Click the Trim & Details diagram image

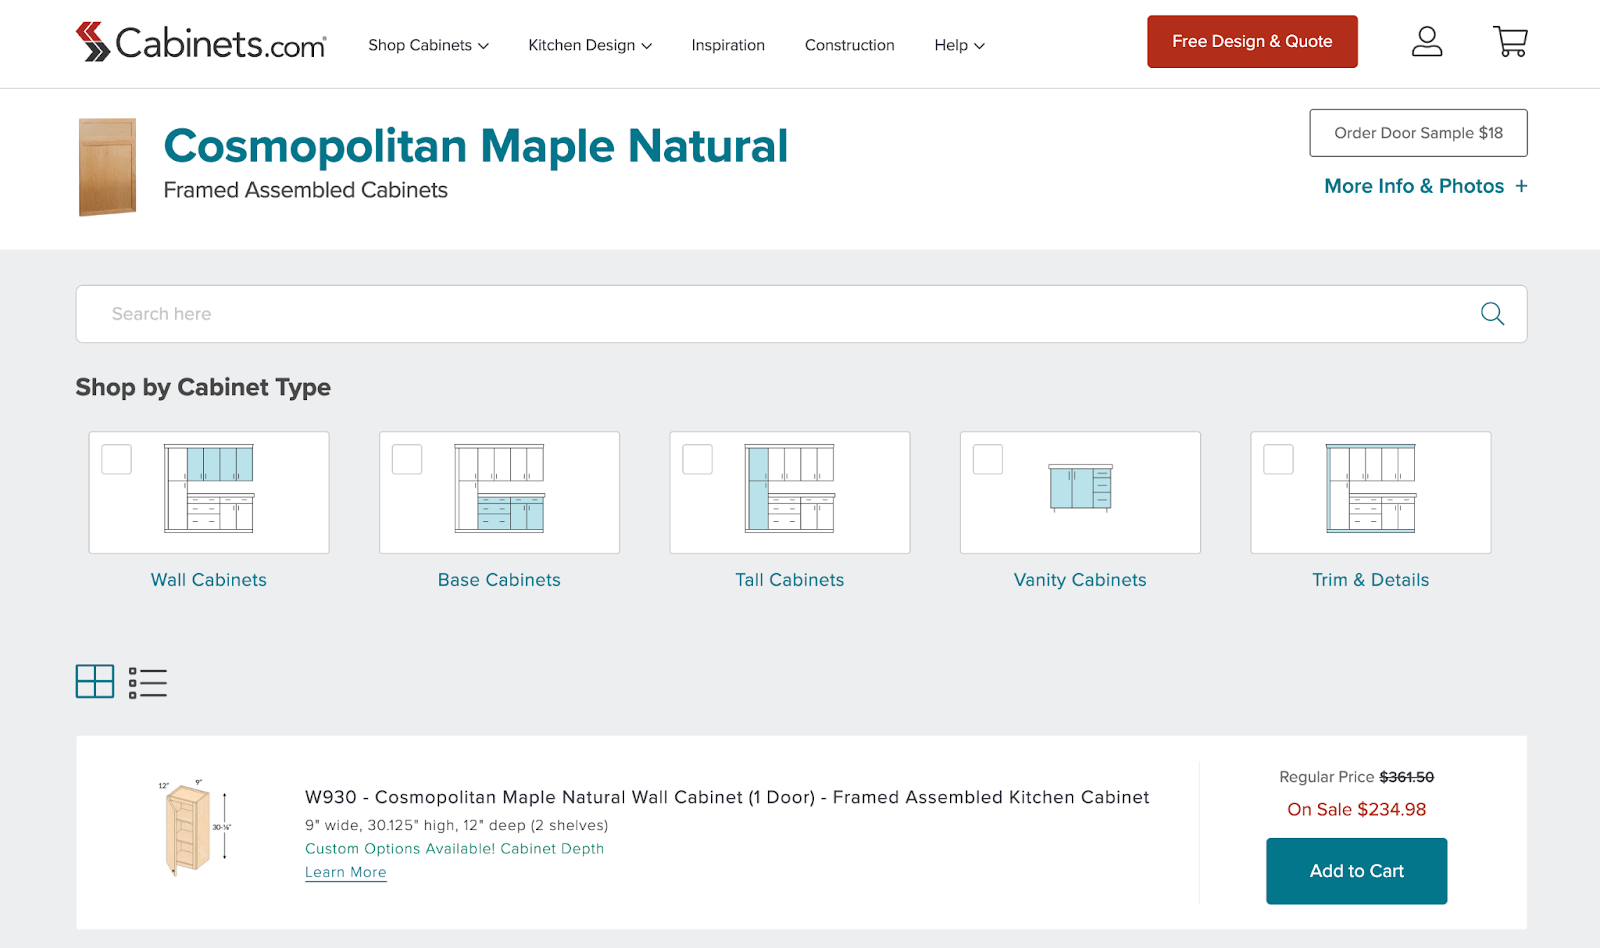[x=1371, y=488]
